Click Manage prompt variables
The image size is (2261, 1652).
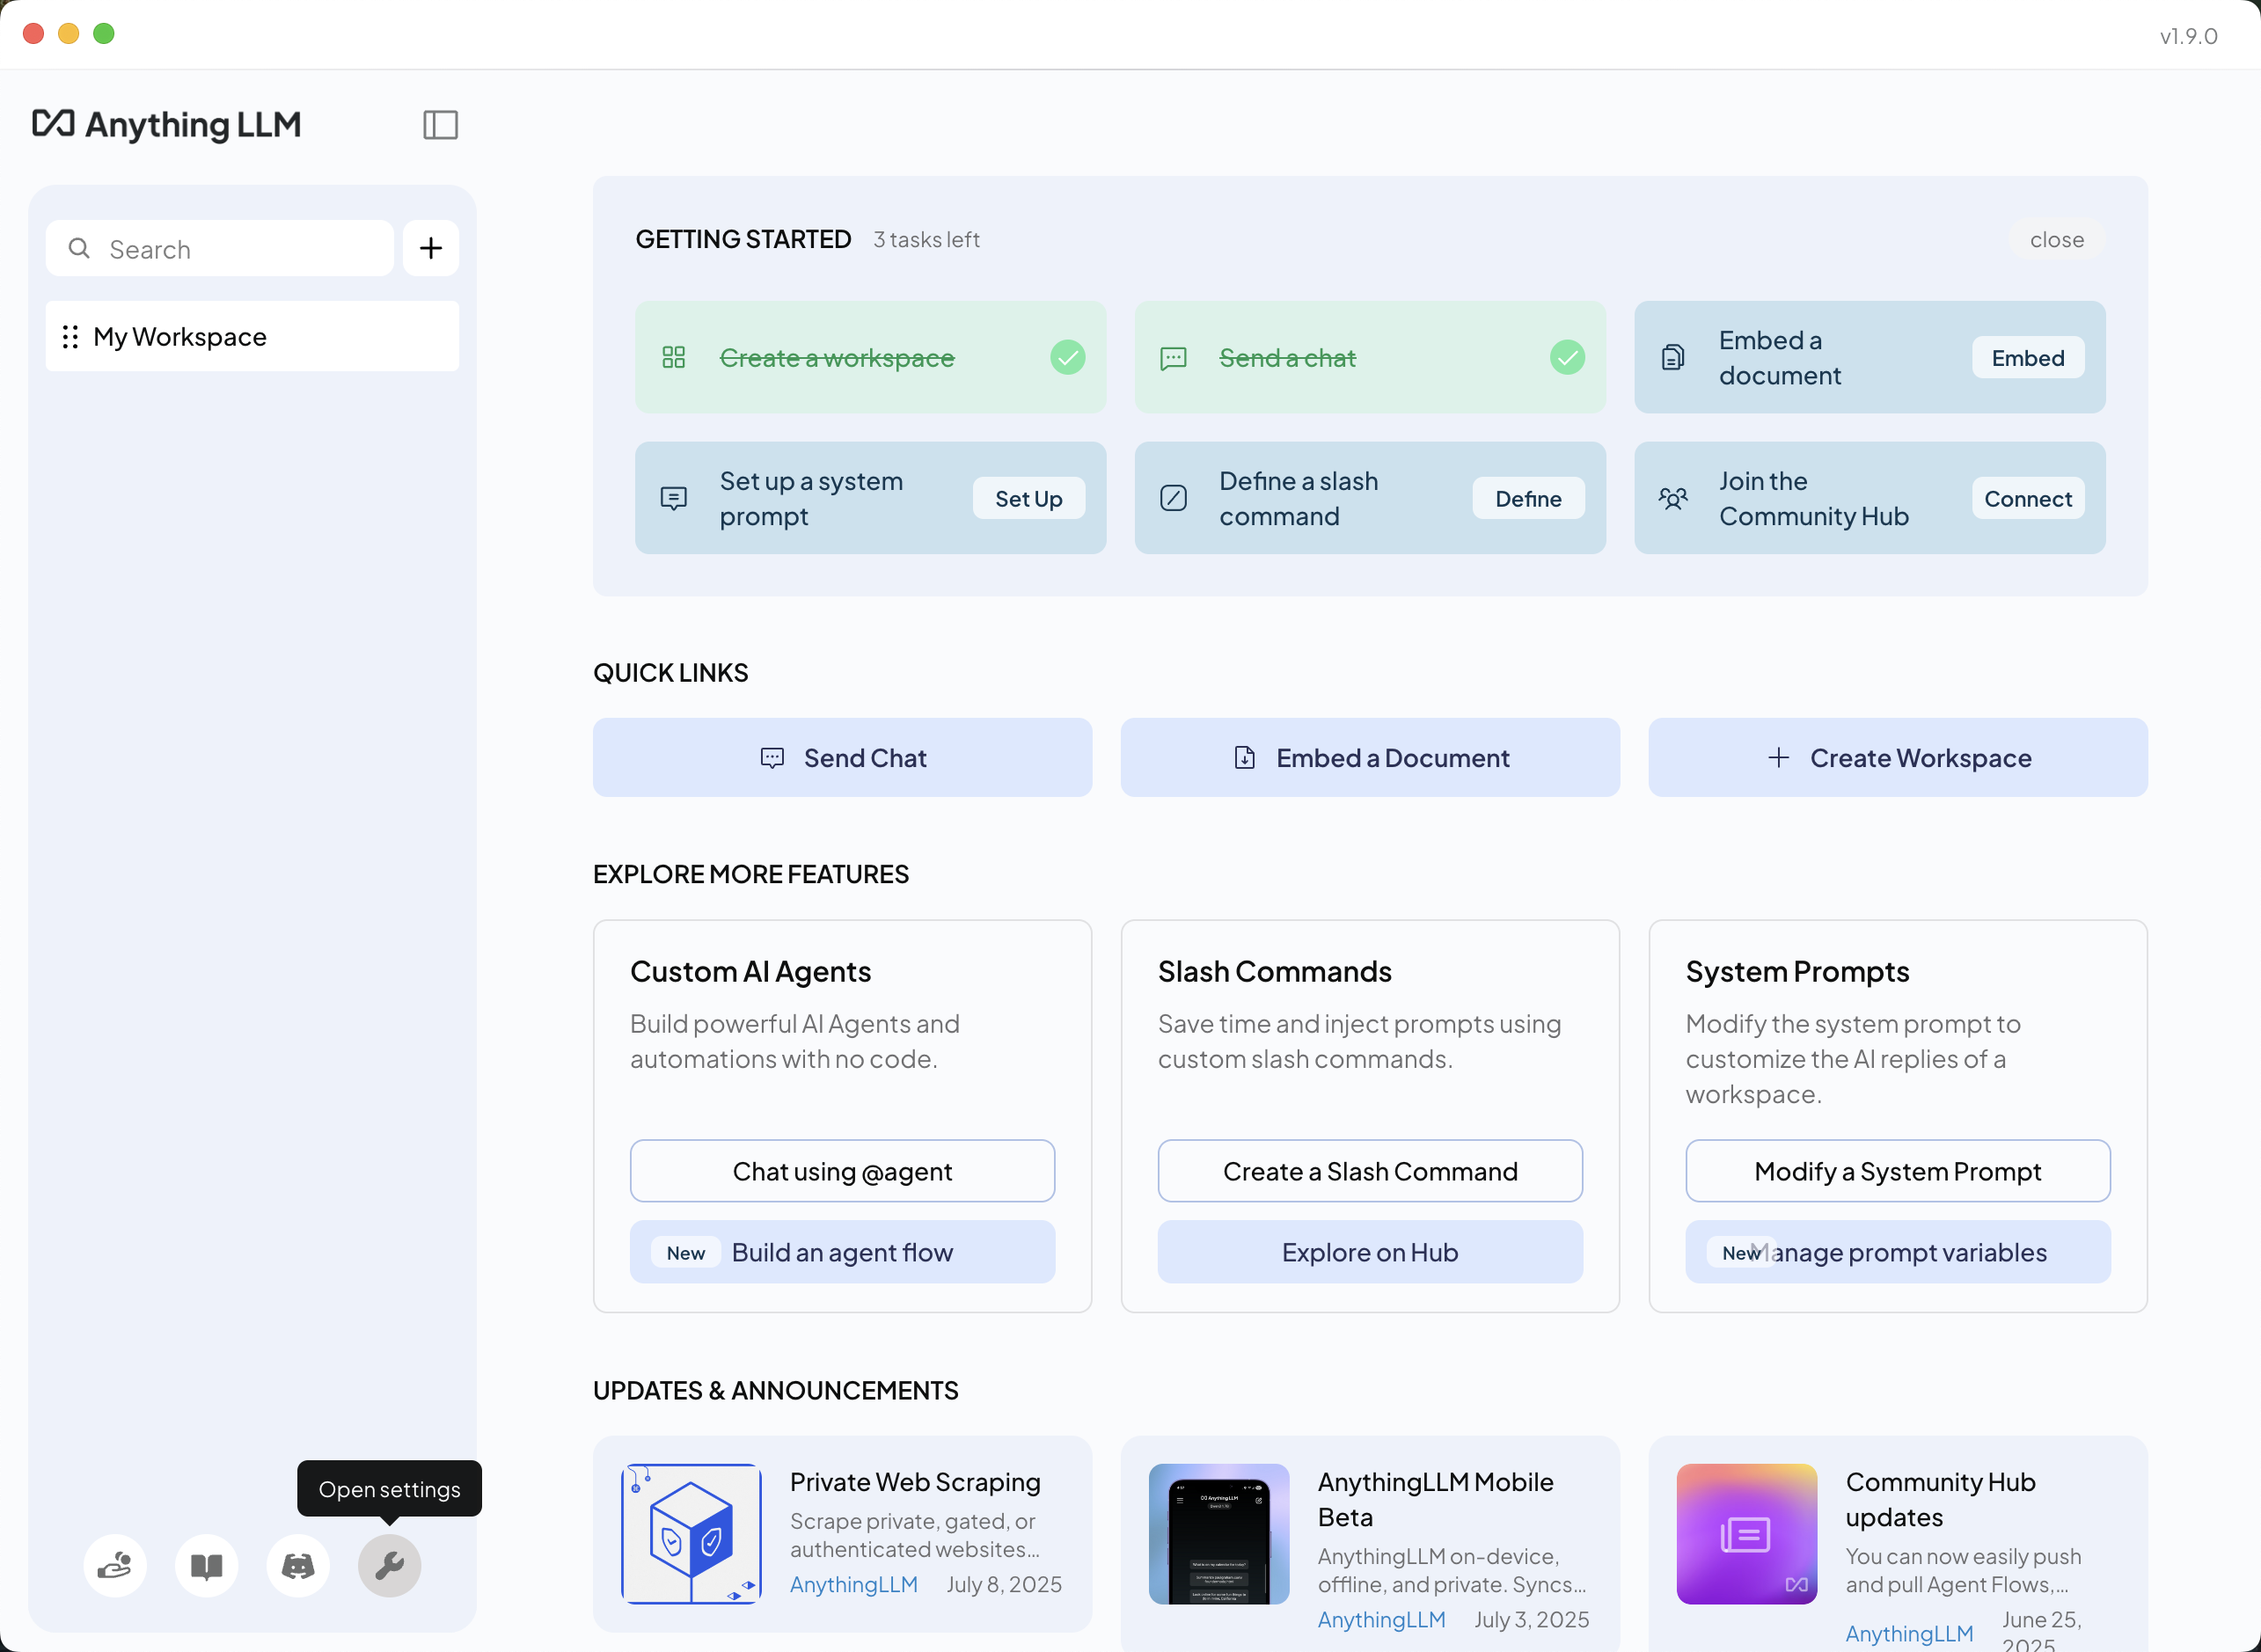click(1898, 1252)
